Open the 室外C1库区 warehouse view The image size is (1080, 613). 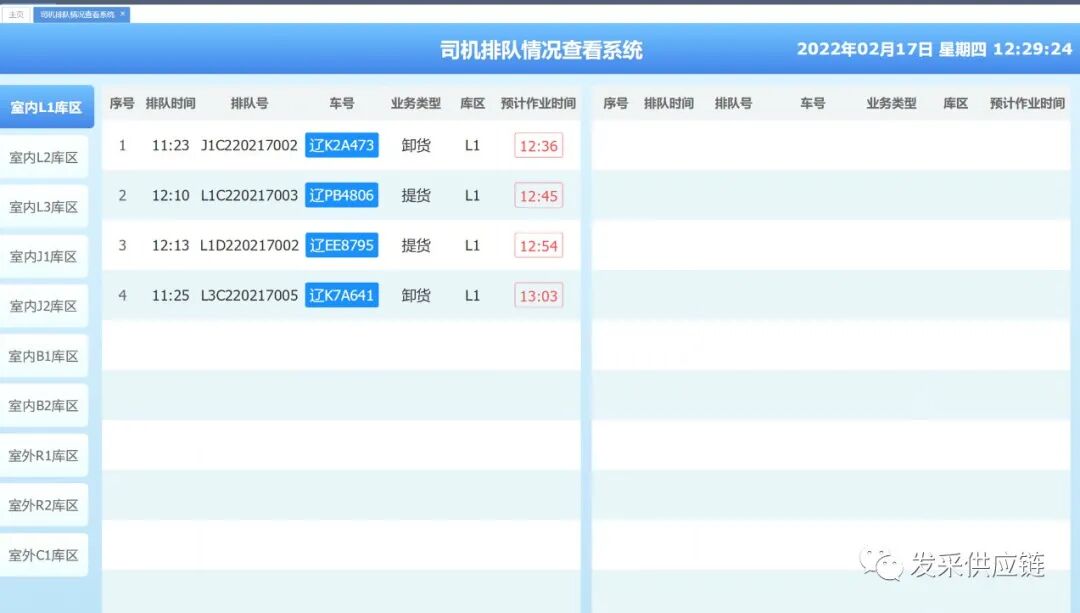coord(46,554)
